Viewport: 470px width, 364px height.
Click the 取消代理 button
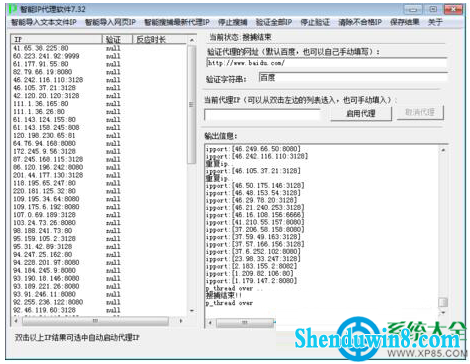(x=420, y=112)
